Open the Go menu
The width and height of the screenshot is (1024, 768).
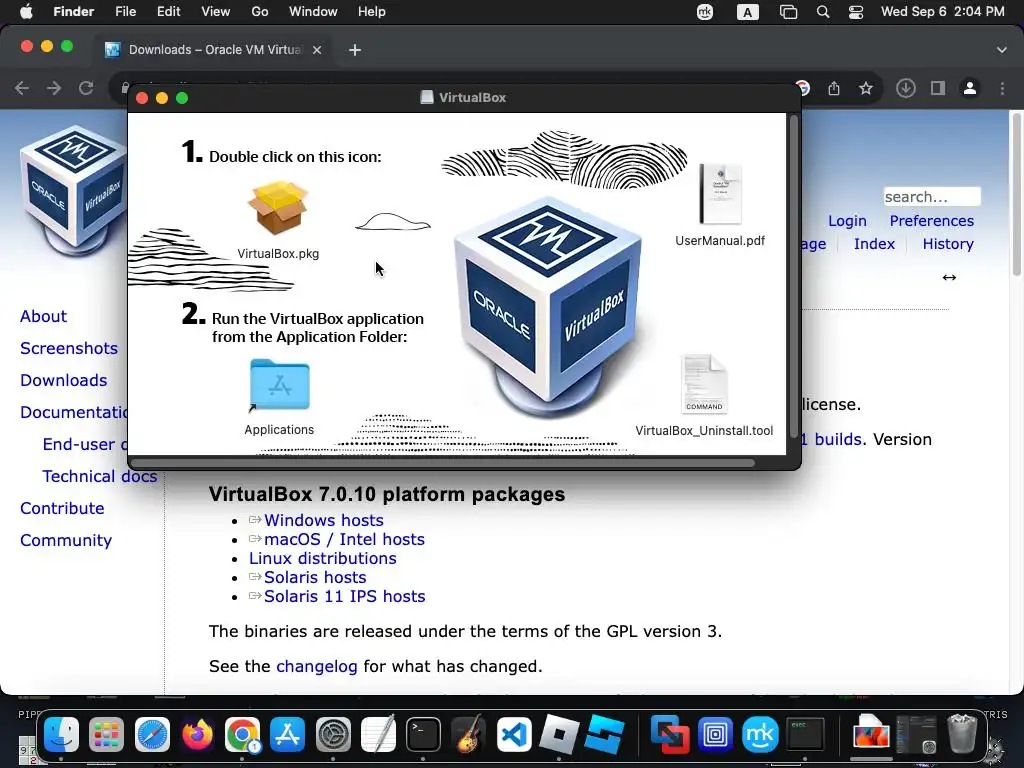pyautogui.click(x=260, y=12)
